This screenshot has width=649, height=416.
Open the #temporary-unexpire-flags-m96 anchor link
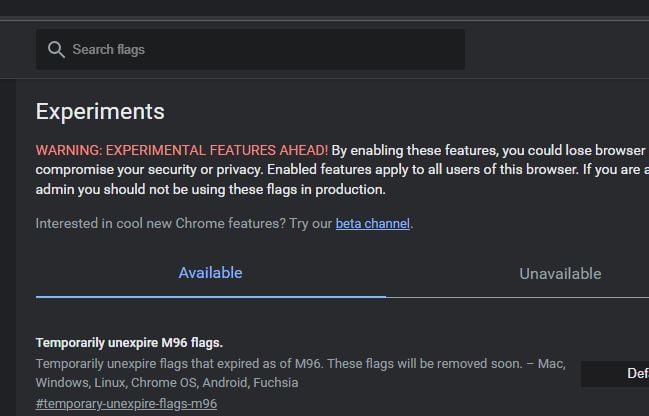[x=126, y=404]
